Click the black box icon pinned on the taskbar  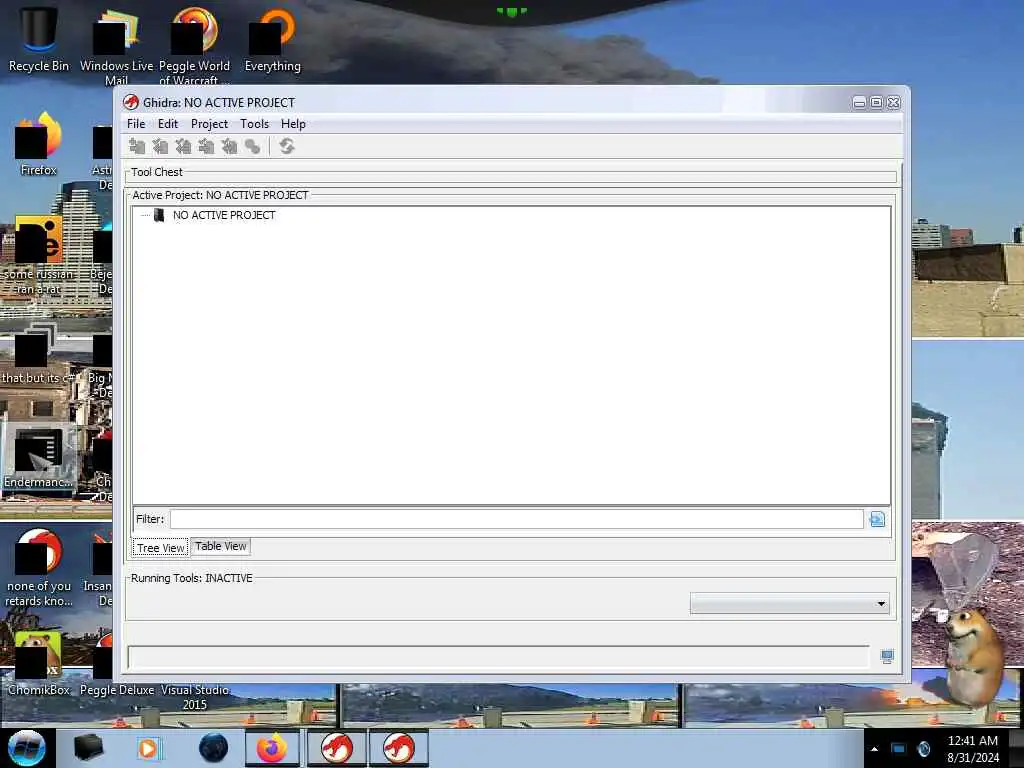(x=88, y=748)
